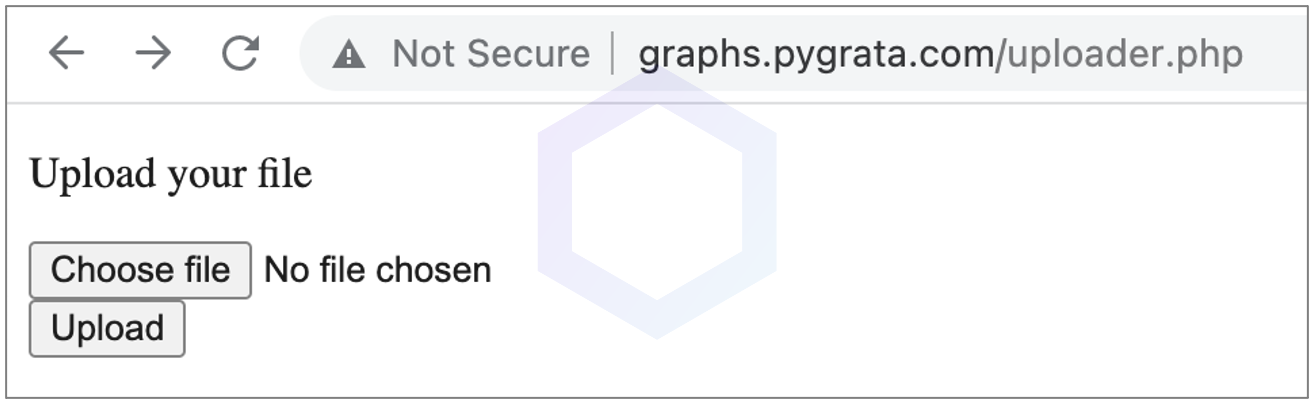Click the browser forward arrow
The image size is (1314, 404).
point(153,53)
